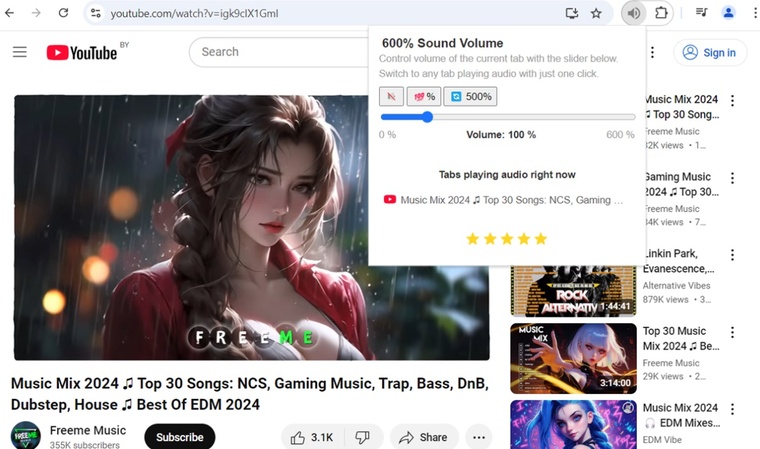Click the YouTube icon in audio tab list
The width and height of the screenshot is (760, 449).
pos(390,199)
